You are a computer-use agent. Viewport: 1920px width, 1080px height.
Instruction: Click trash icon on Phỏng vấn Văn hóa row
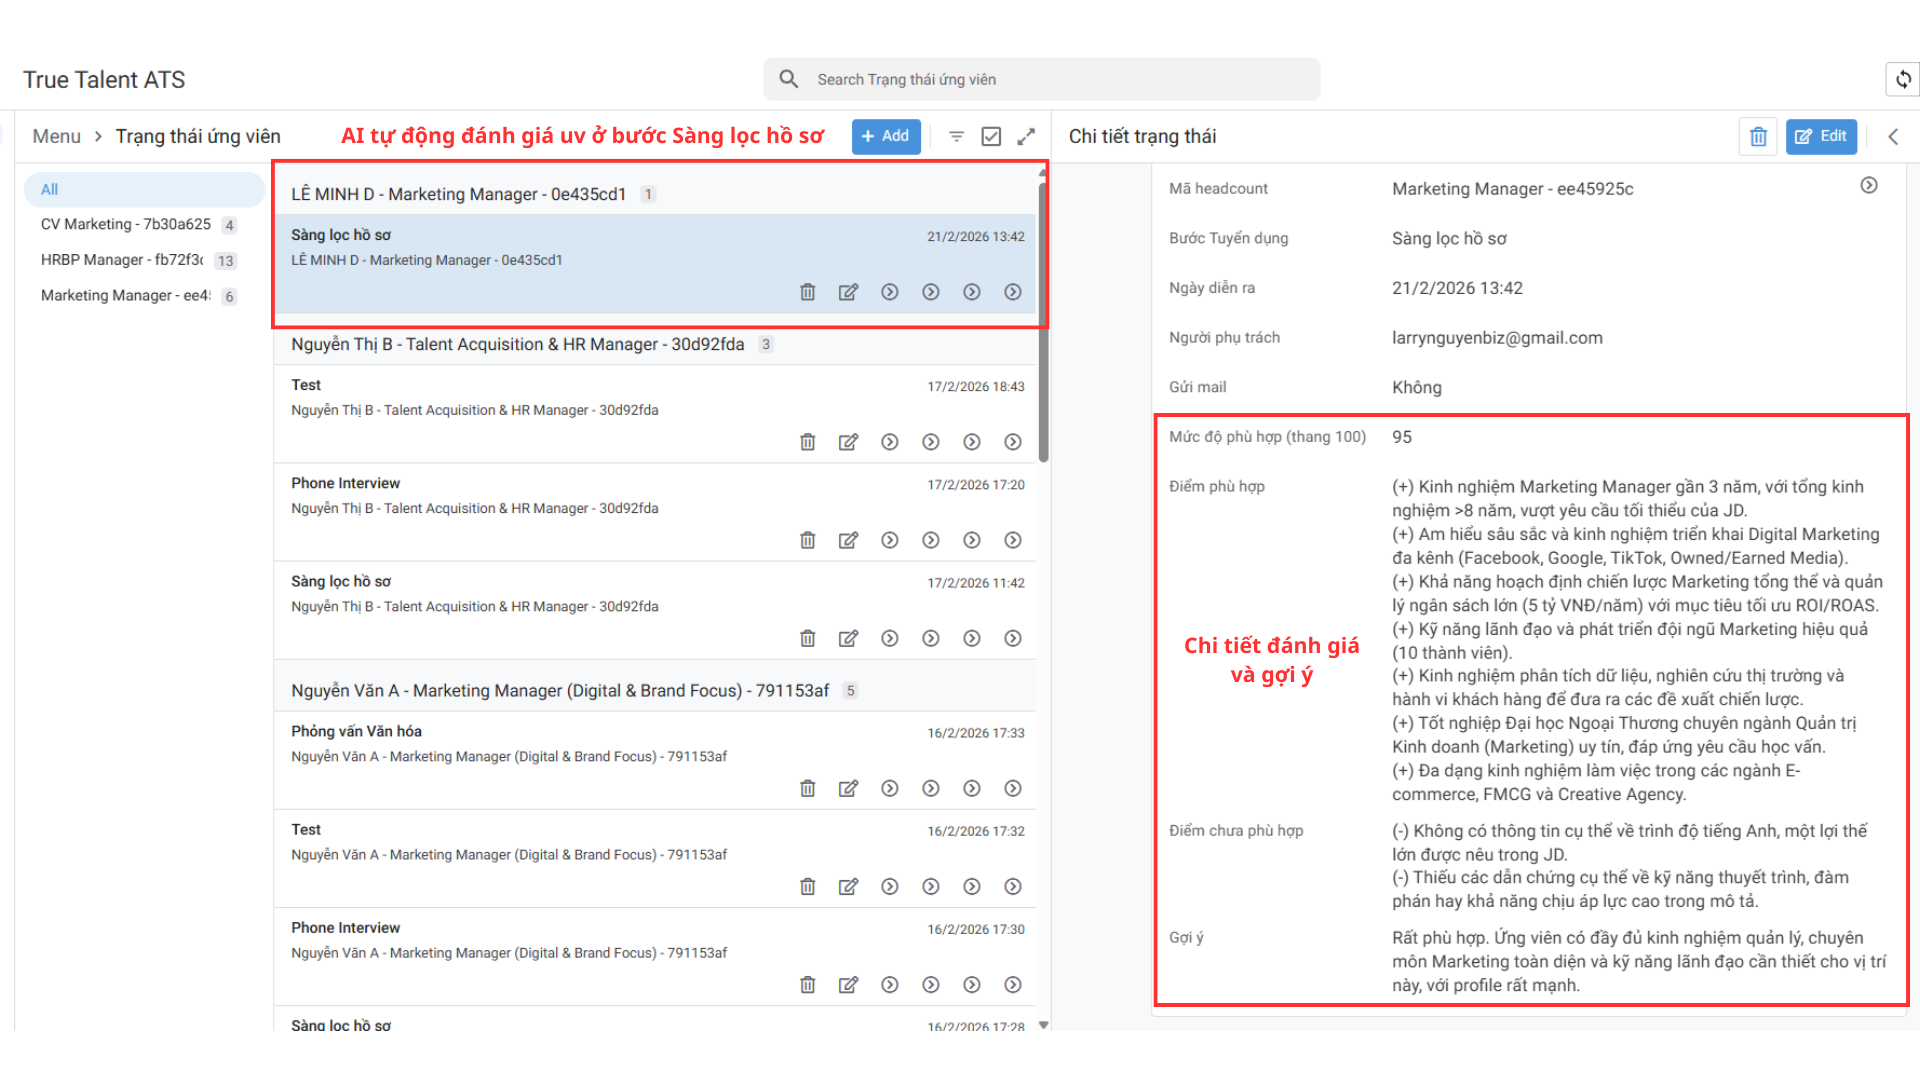point(807,788)
